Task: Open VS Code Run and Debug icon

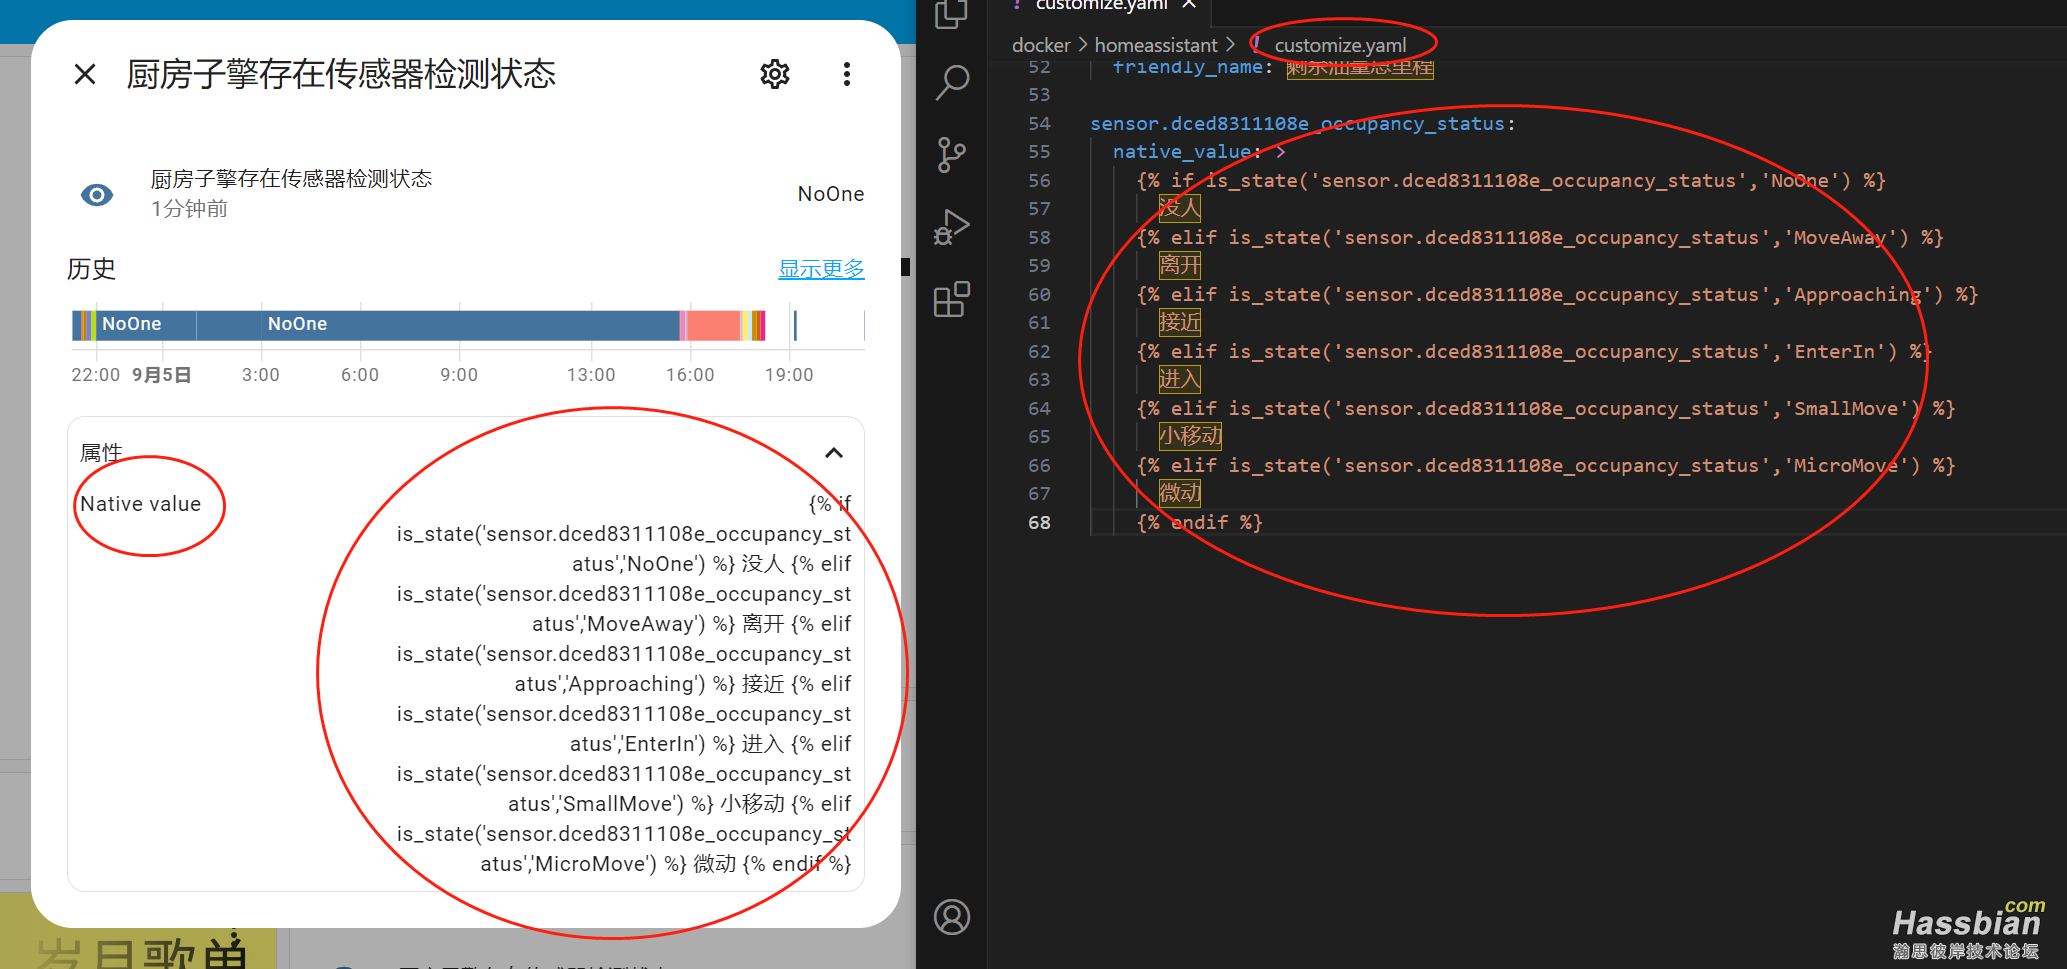Action: pos(951,227)
